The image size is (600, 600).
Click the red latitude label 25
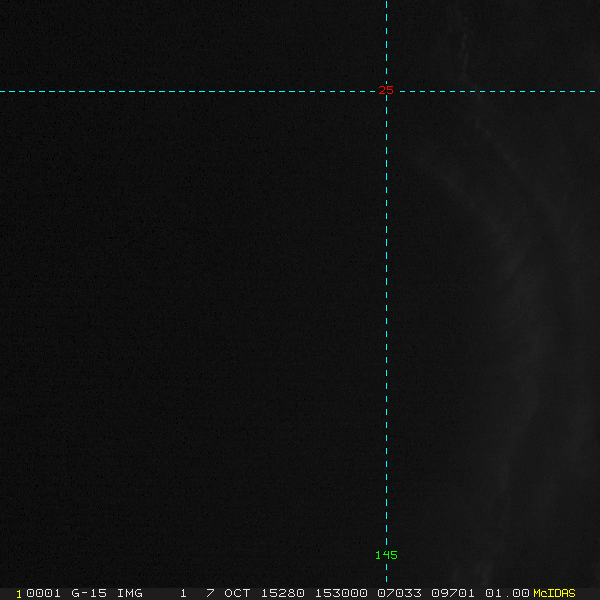pos(386,90)
